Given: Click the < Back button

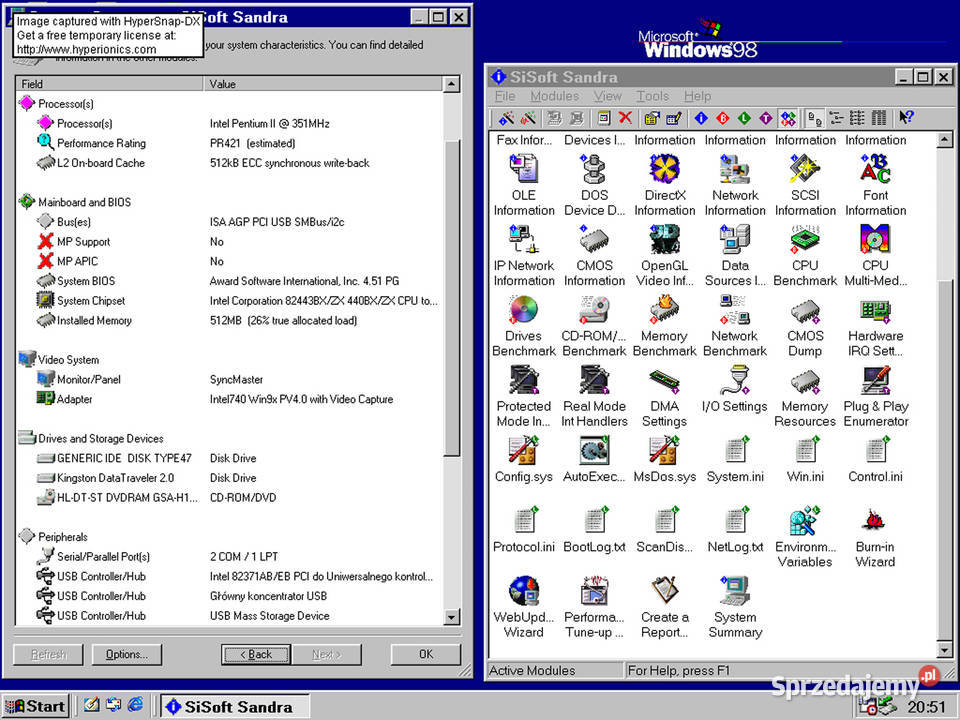Looking at the screenshot, I should [x=256, y=654].
